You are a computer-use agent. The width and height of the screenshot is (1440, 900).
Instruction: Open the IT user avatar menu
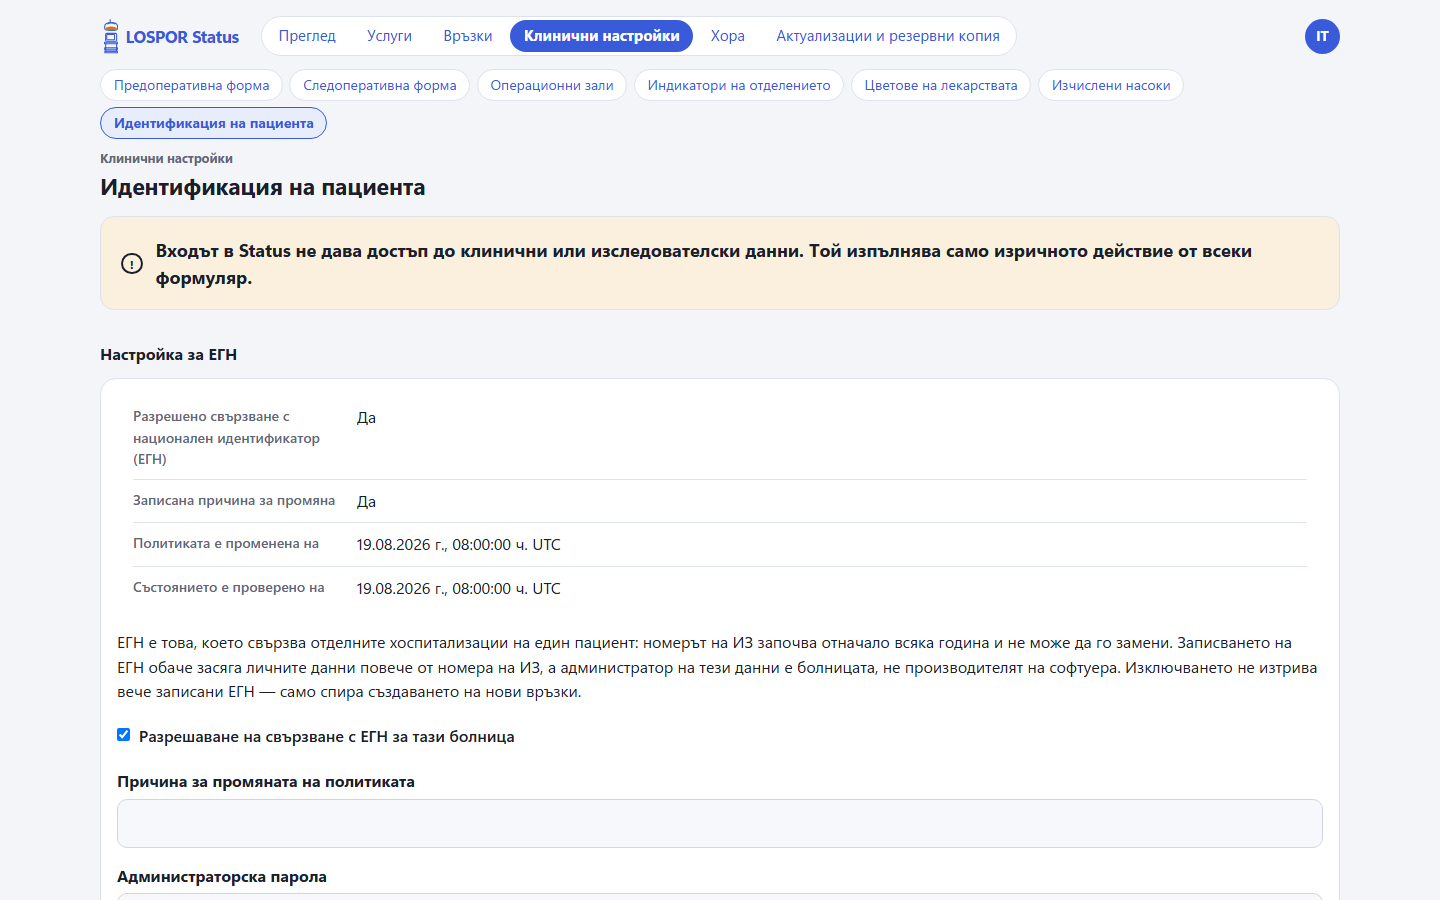pos(1322,37)
